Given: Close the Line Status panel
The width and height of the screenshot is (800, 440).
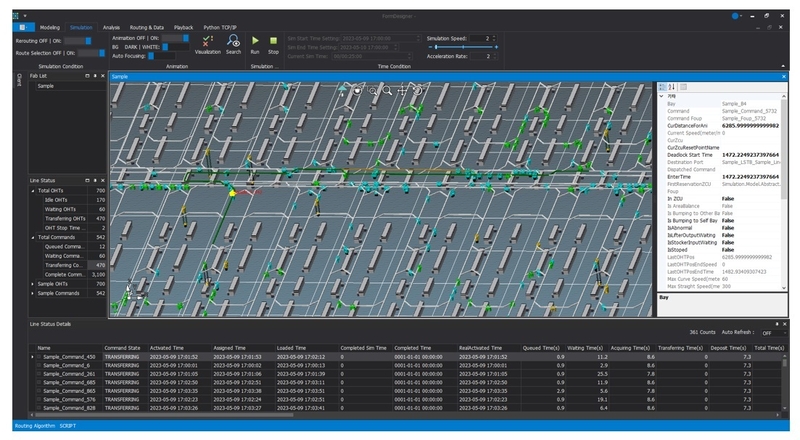Looking at the screenshot, I should 103,180.
